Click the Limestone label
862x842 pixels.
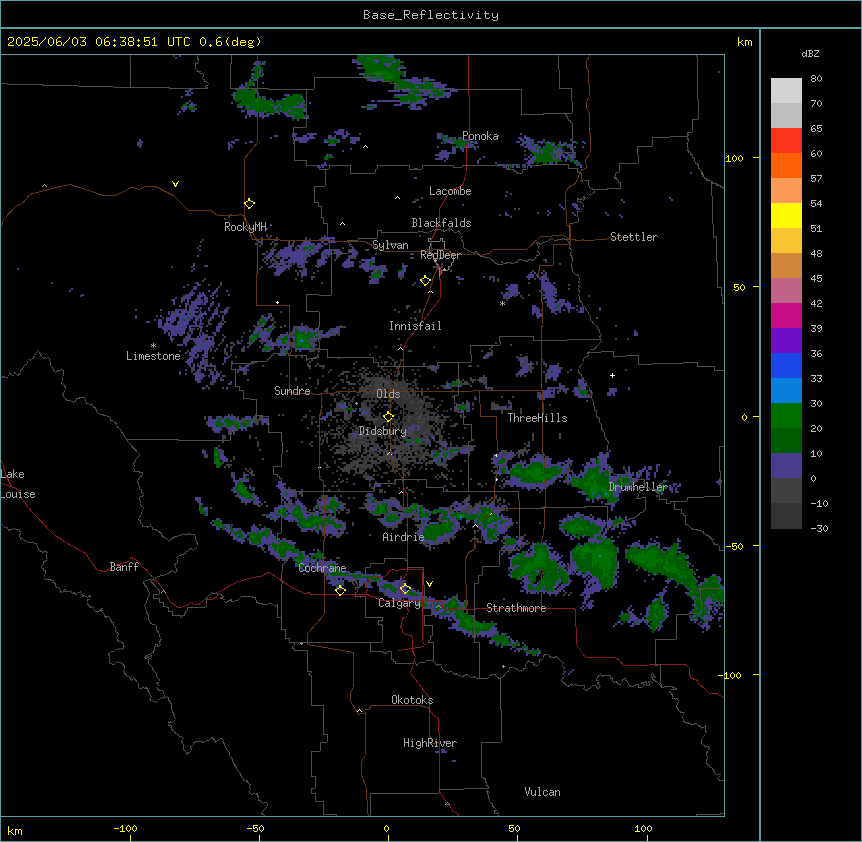click(x=153, y=356)
